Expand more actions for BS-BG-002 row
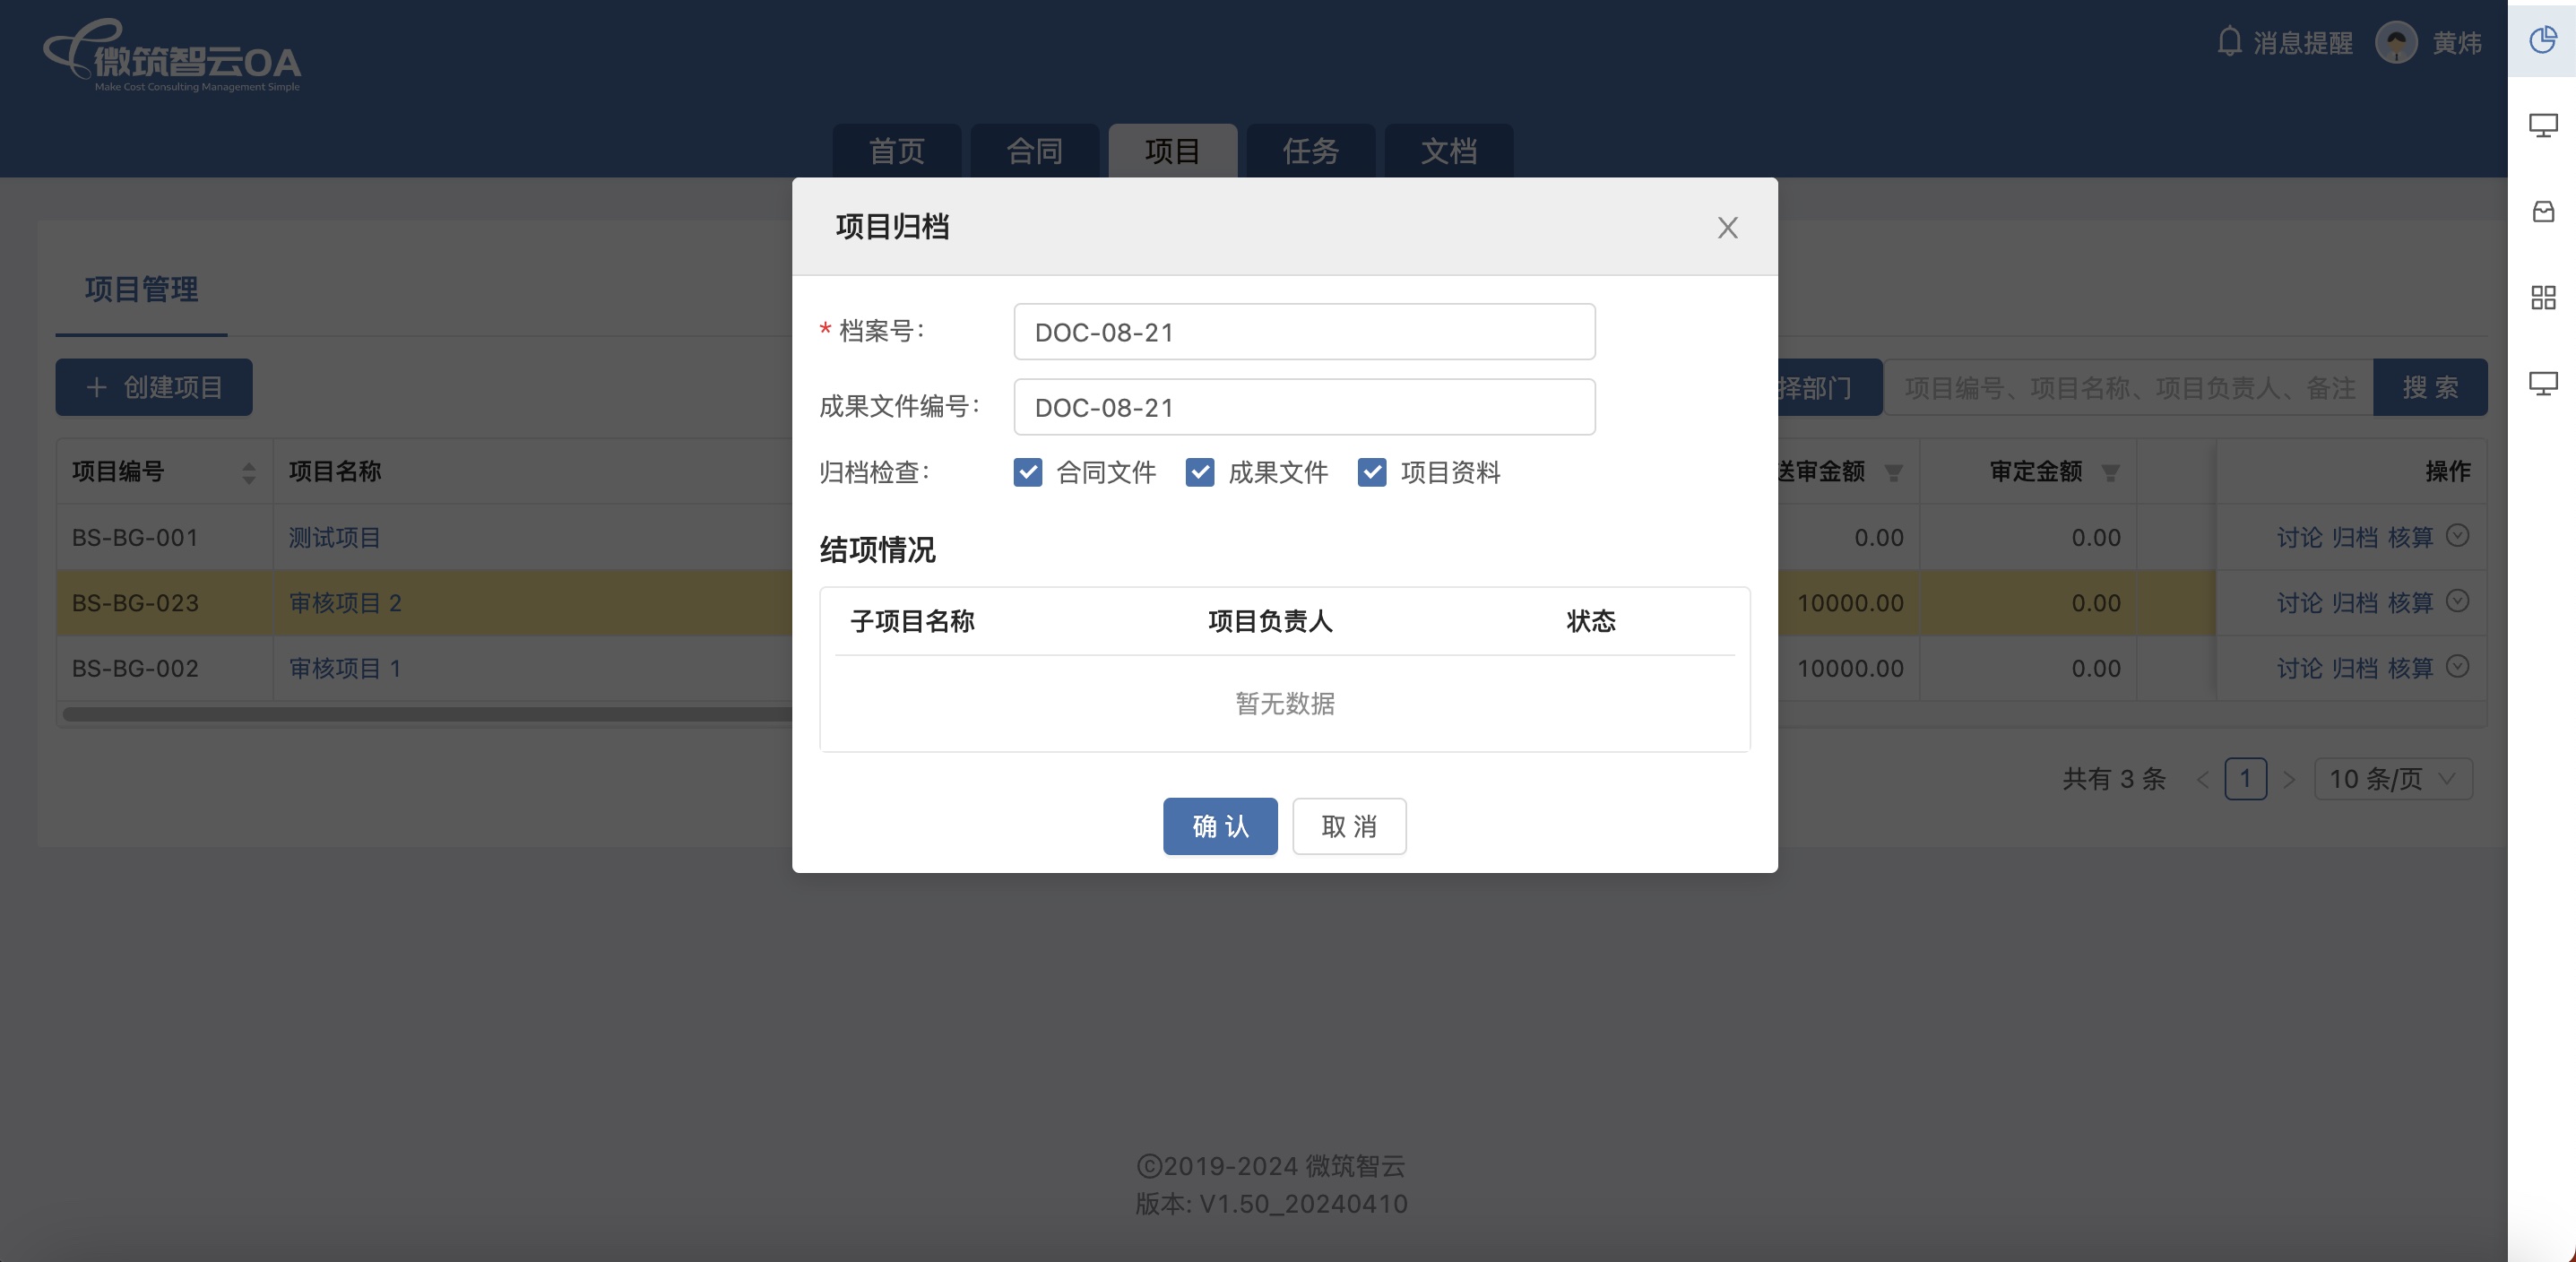The height and width of the screenshot is (1262, 2576). coord(2457,667)
